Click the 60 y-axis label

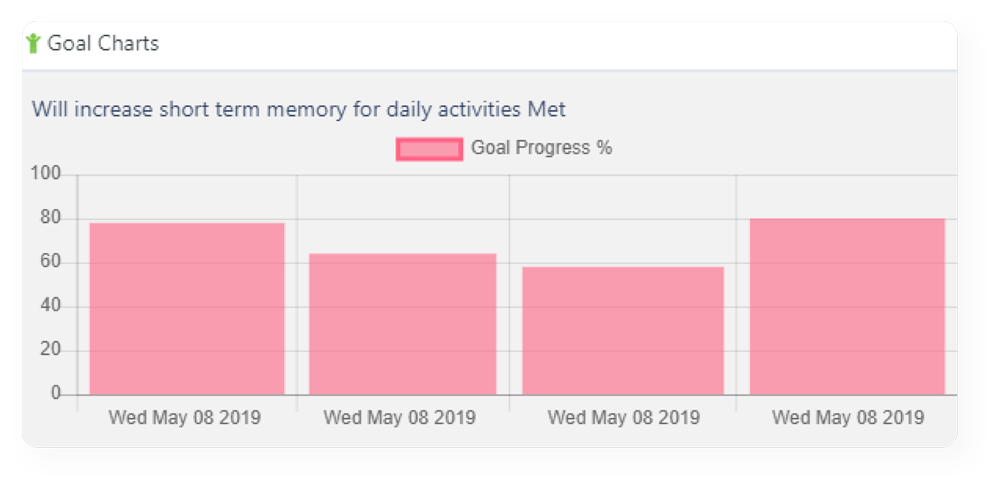pyautogui.click(x=50, y=262)
